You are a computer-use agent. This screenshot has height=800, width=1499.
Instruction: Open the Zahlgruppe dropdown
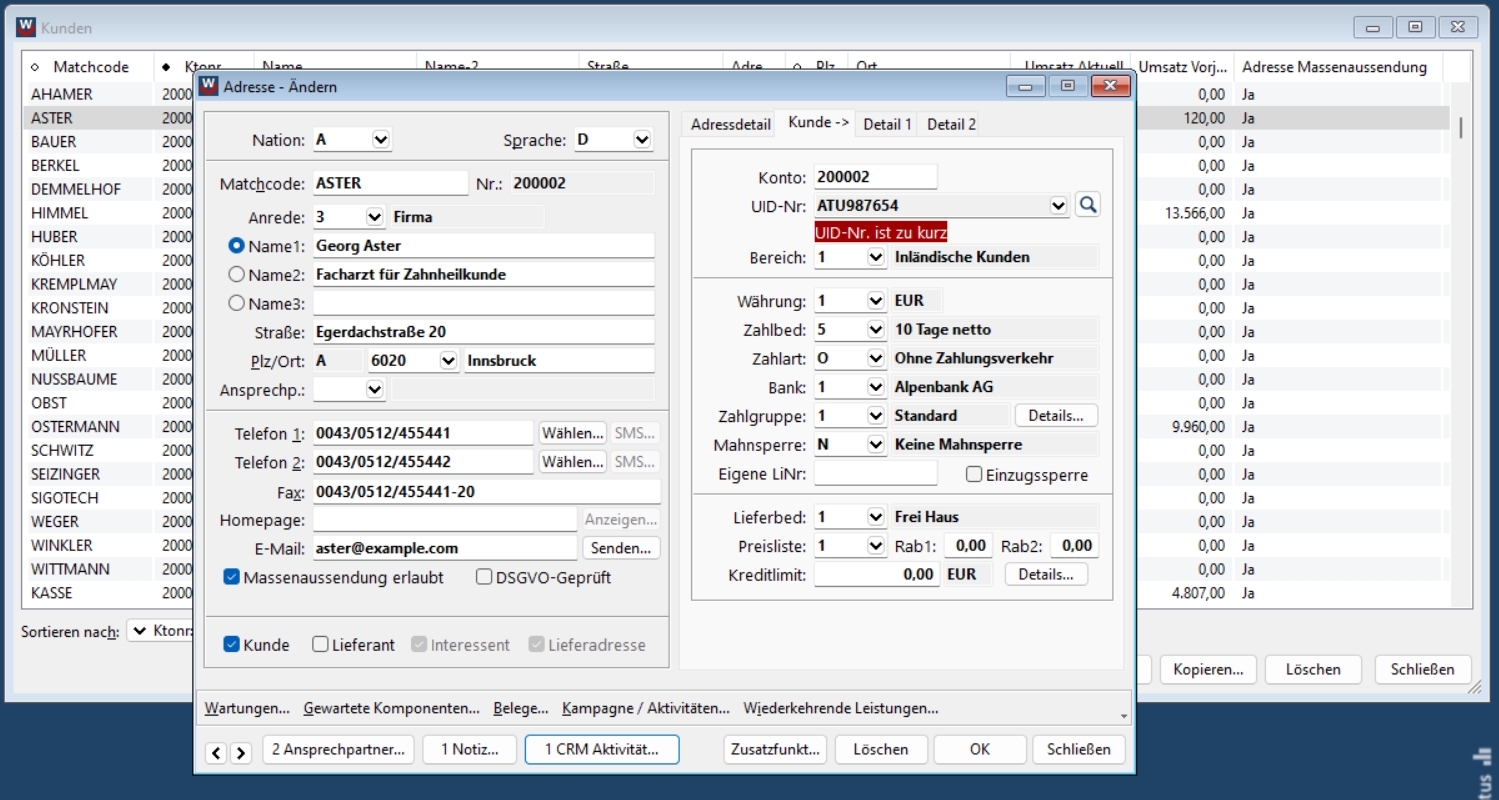pos(876,415)
